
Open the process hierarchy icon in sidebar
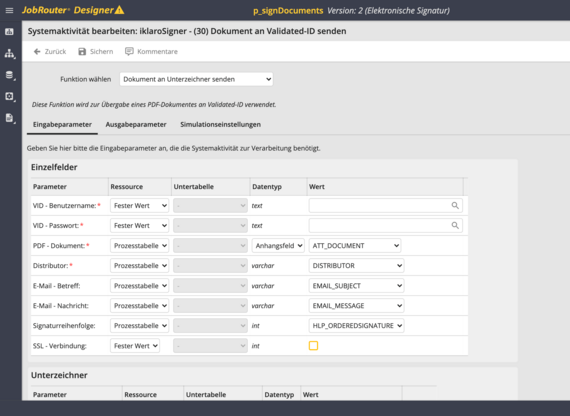pyautogui.click(x=9, y=53)
